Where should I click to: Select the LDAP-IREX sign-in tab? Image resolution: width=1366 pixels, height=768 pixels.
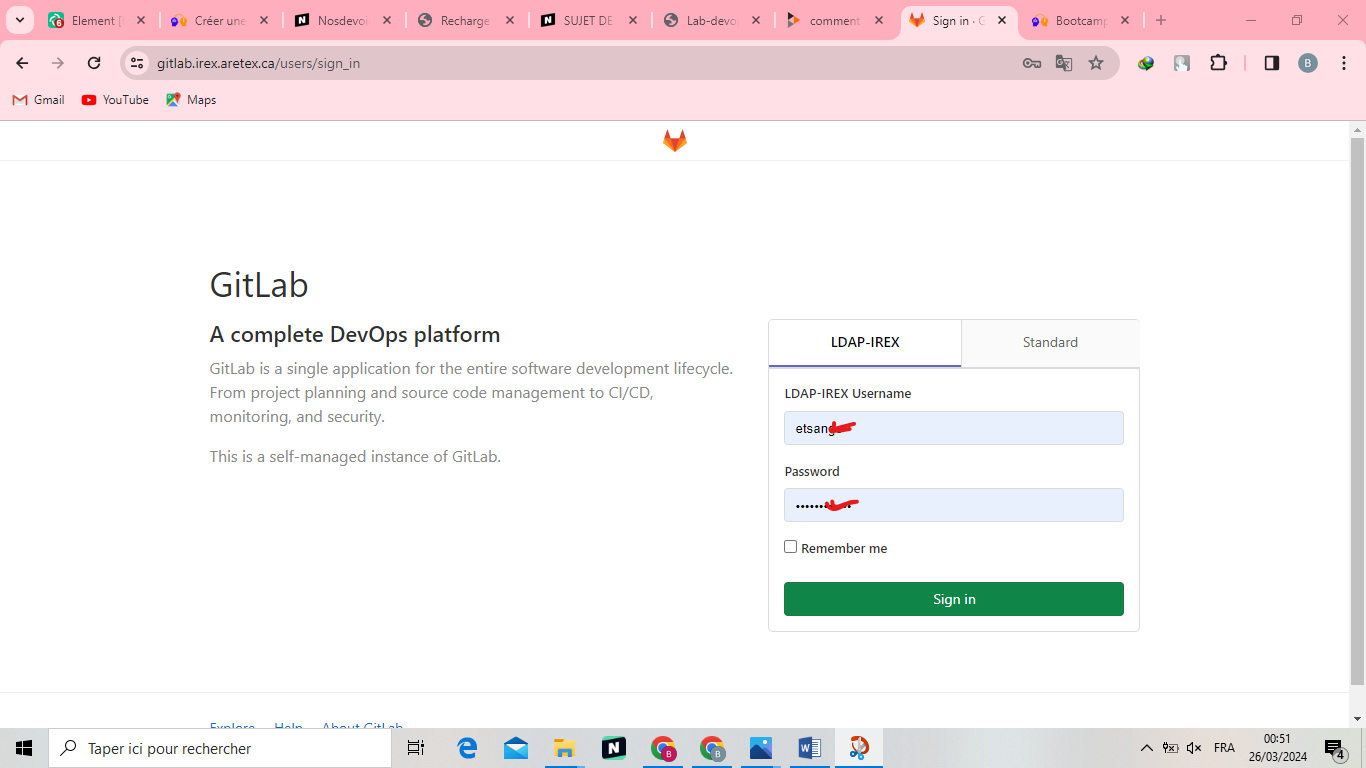pos(865,342)
